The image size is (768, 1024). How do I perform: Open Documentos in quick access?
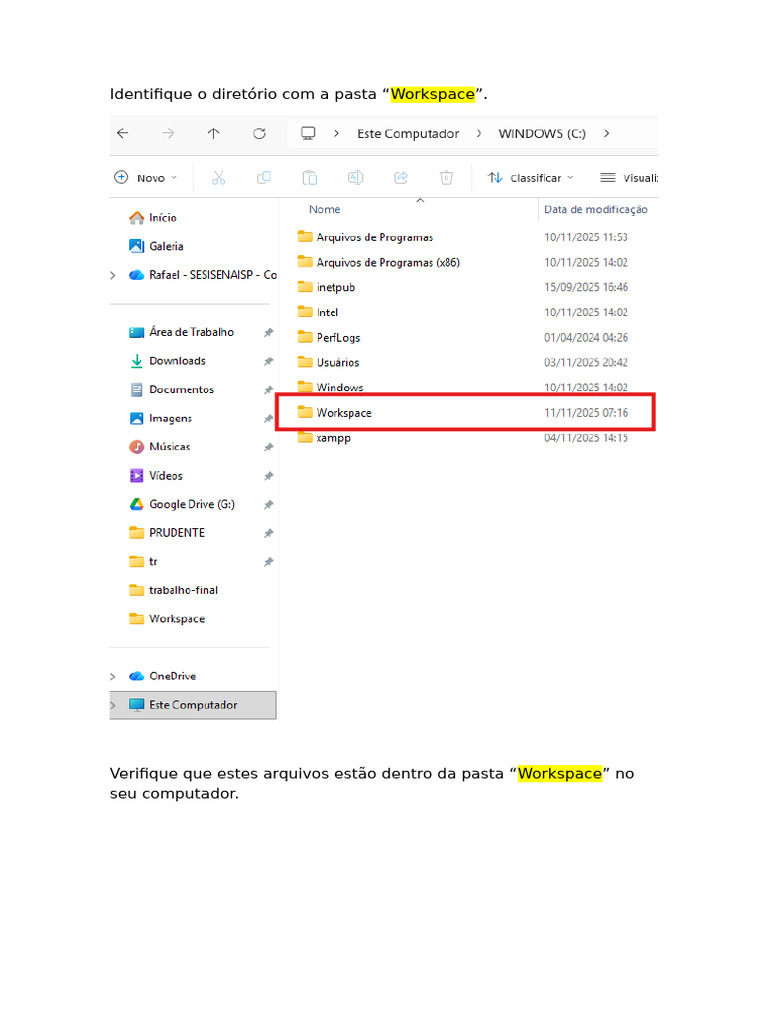click(172, 390)
